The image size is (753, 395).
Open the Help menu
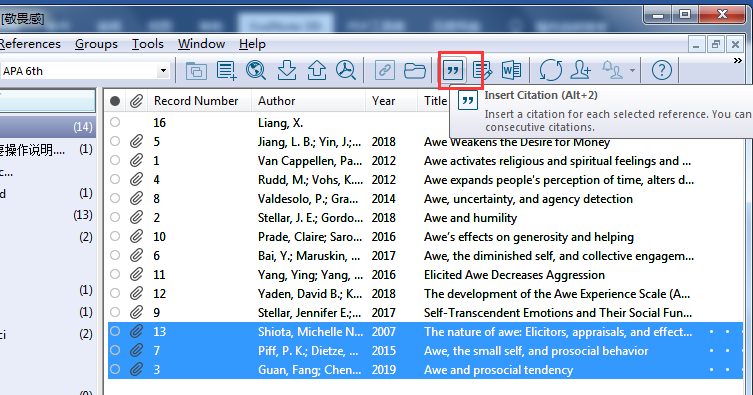[252, 44]
